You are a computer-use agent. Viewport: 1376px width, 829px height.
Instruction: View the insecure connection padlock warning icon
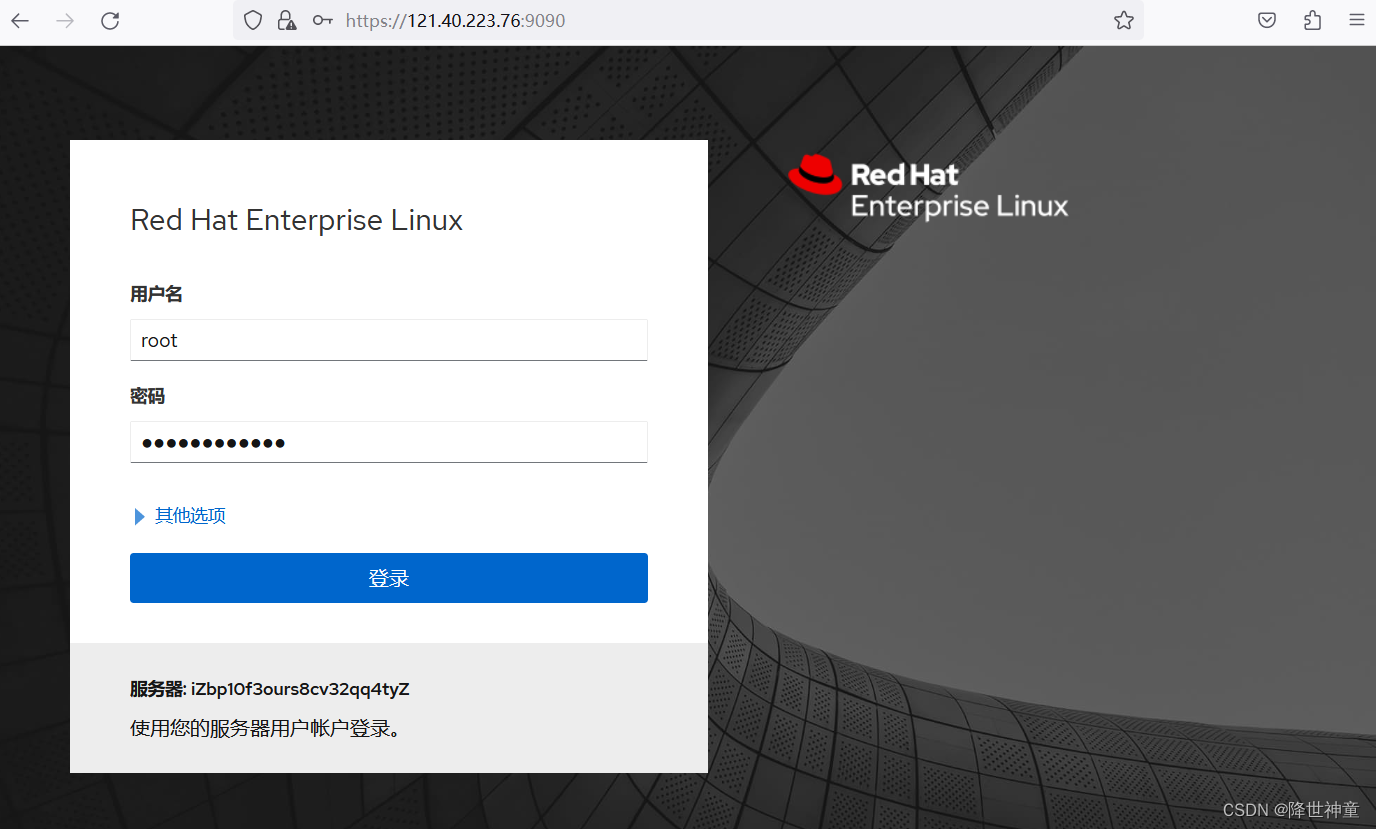pos(287,20)
